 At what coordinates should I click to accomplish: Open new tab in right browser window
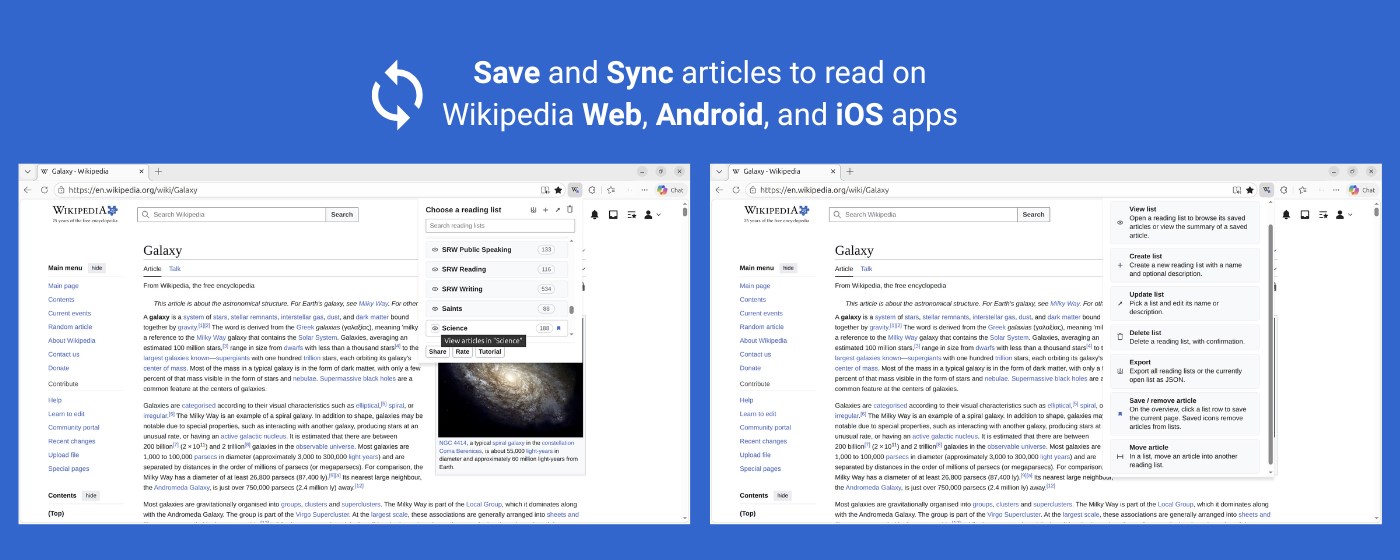point(850,171)
